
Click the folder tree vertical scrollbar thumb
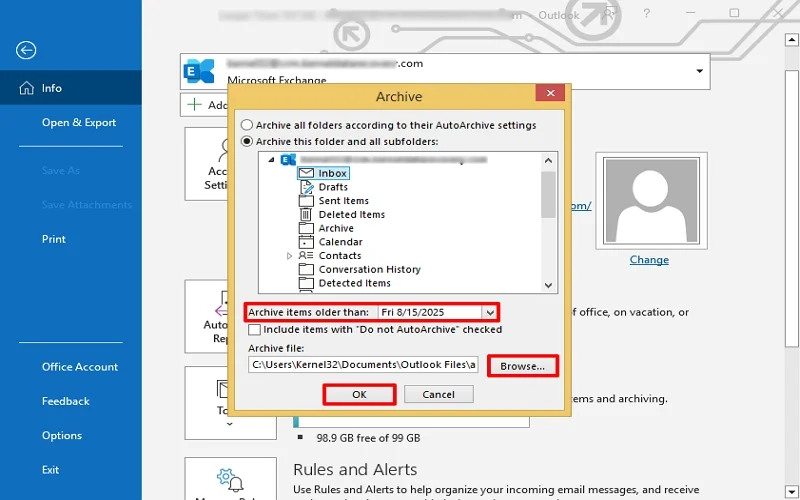click(548, 194)
